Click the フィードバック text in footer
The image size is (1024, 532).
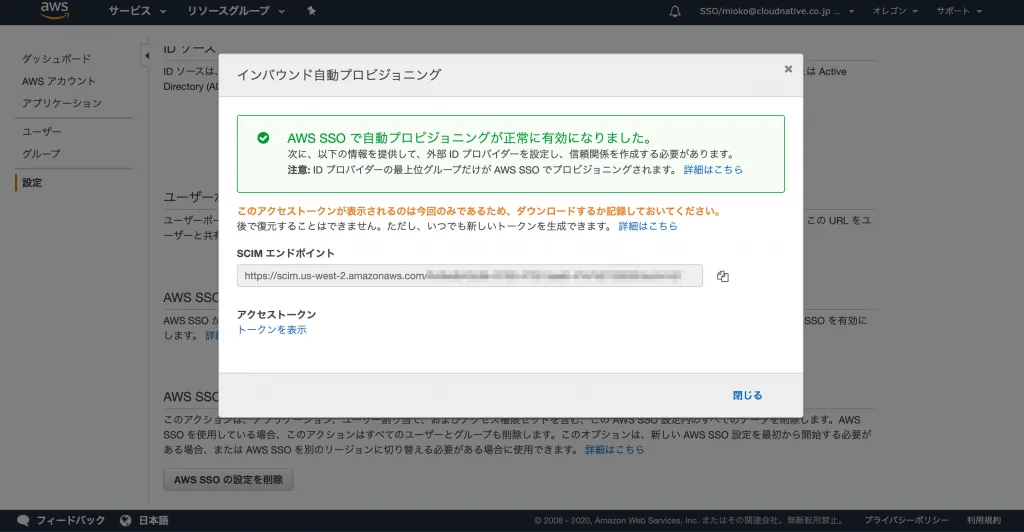click(x=71, y=520)
